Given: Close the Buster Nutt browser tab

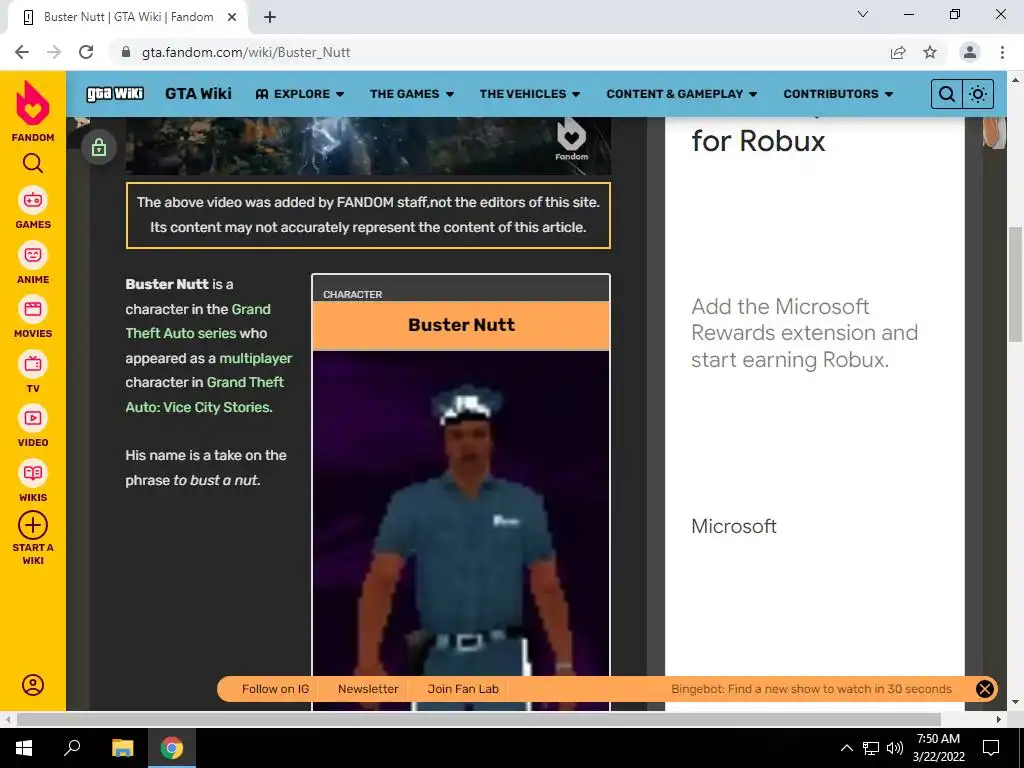Looking at the screenshot, I should tap(232, 17).
